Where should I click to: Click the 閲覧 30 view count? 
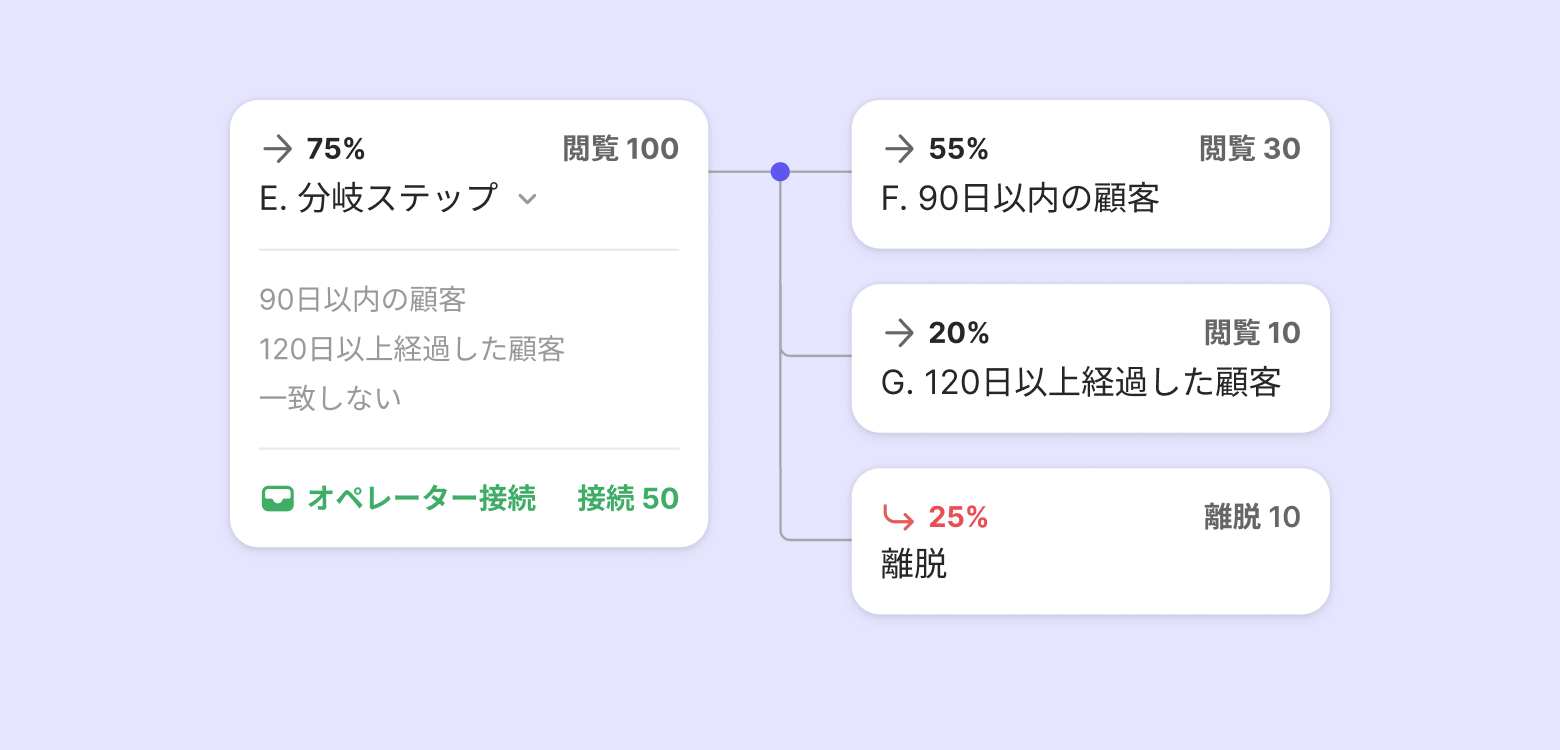(x=1250, y=150)
